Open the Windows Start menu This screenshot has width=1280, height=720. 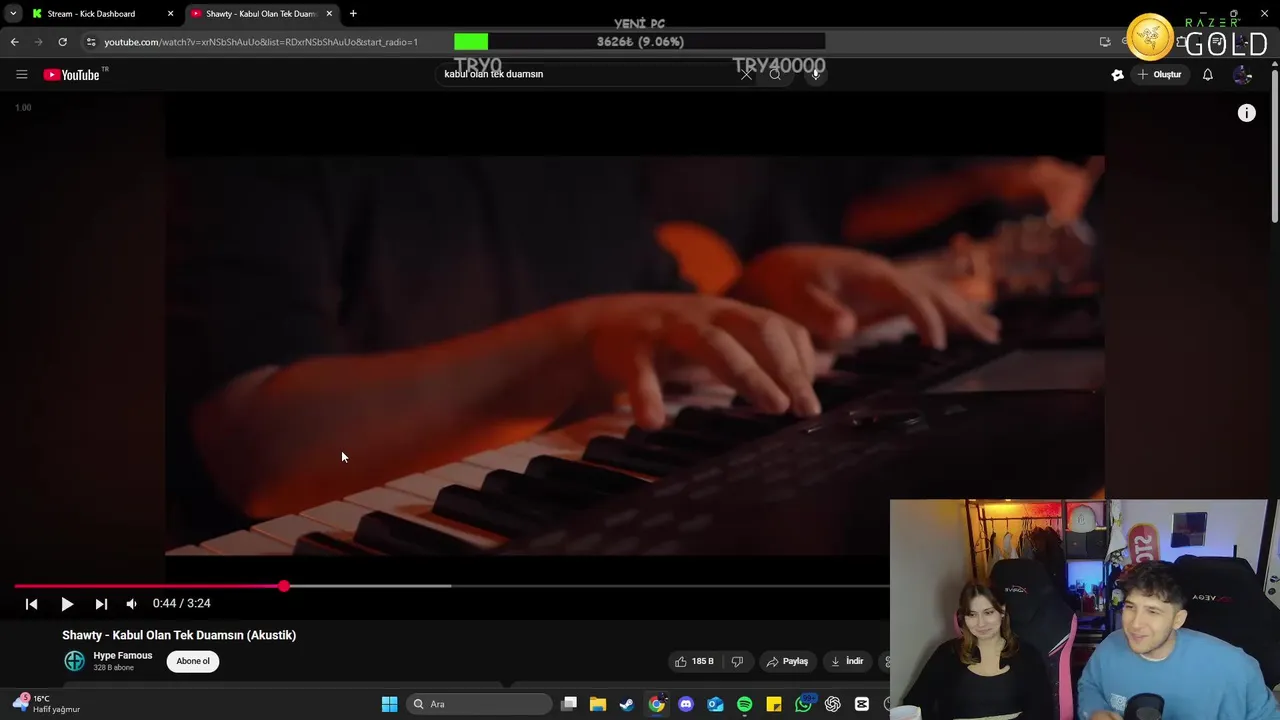pyautogui.click(x=389, y=704)
